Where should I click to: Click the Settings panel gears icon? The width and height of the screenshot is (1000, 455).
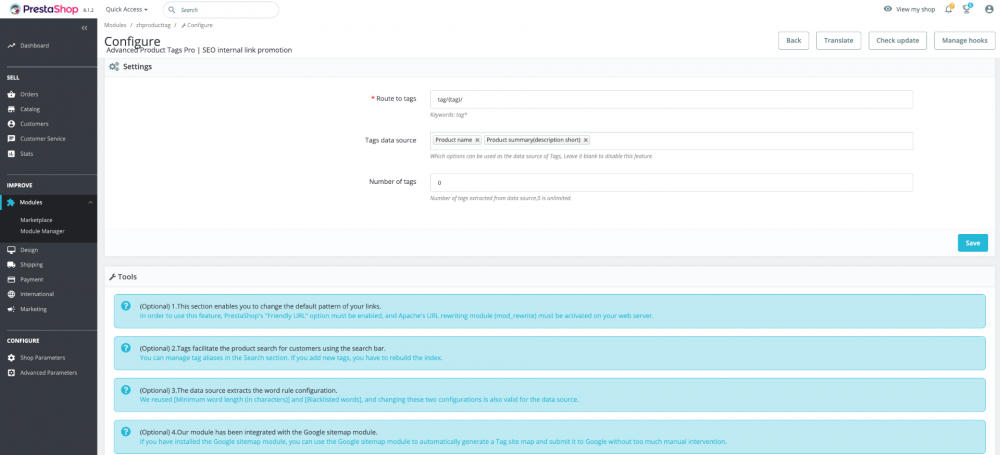pyautogui.click(x=114, y=66)
